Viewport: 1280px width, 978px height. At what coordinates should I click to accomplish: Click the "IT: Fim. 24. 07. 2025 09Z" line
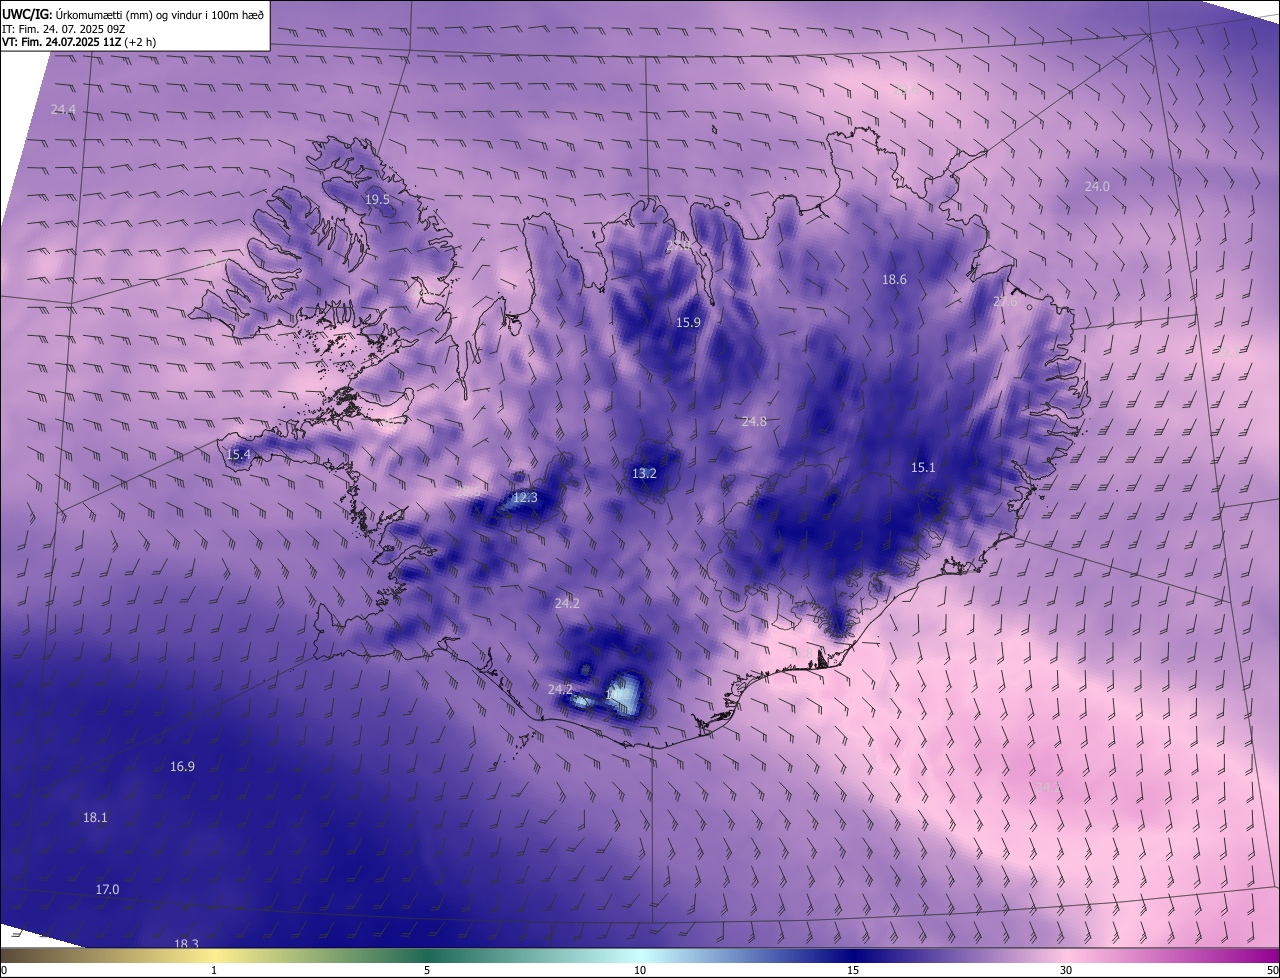coord(66,29)
